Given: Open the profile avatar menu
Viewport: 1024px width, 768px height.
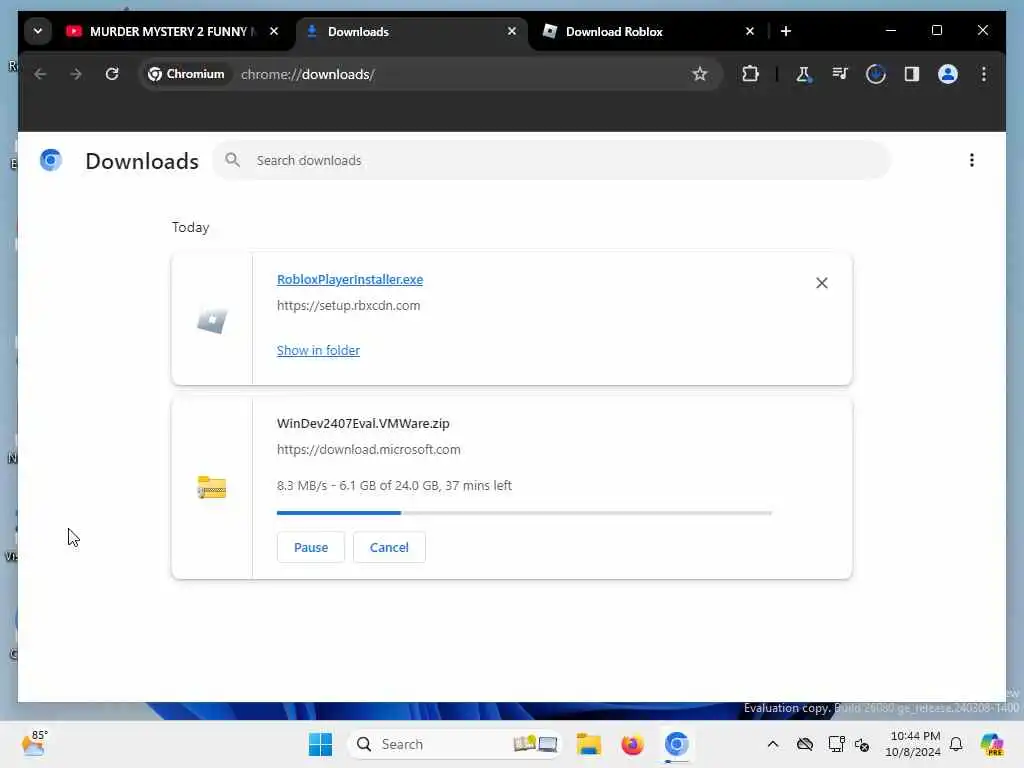Looking at the screenshot, I should [948, 74].
